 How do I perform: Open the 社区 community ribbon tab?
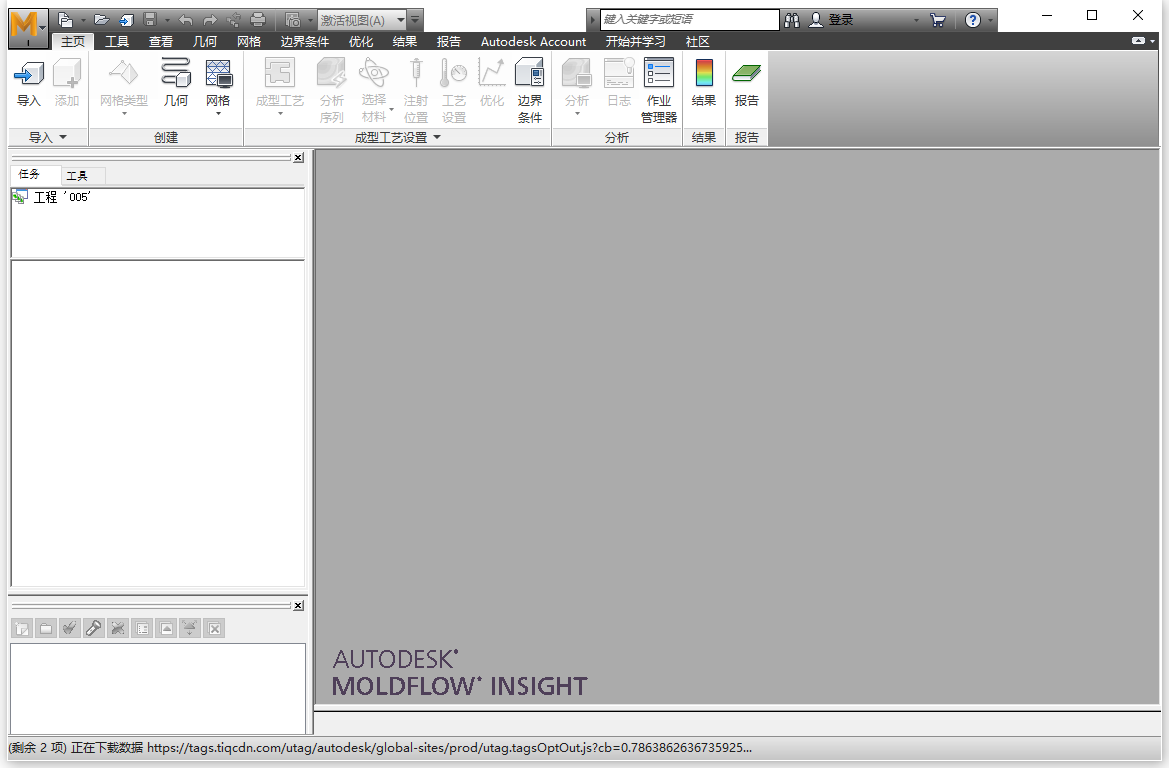698,42
